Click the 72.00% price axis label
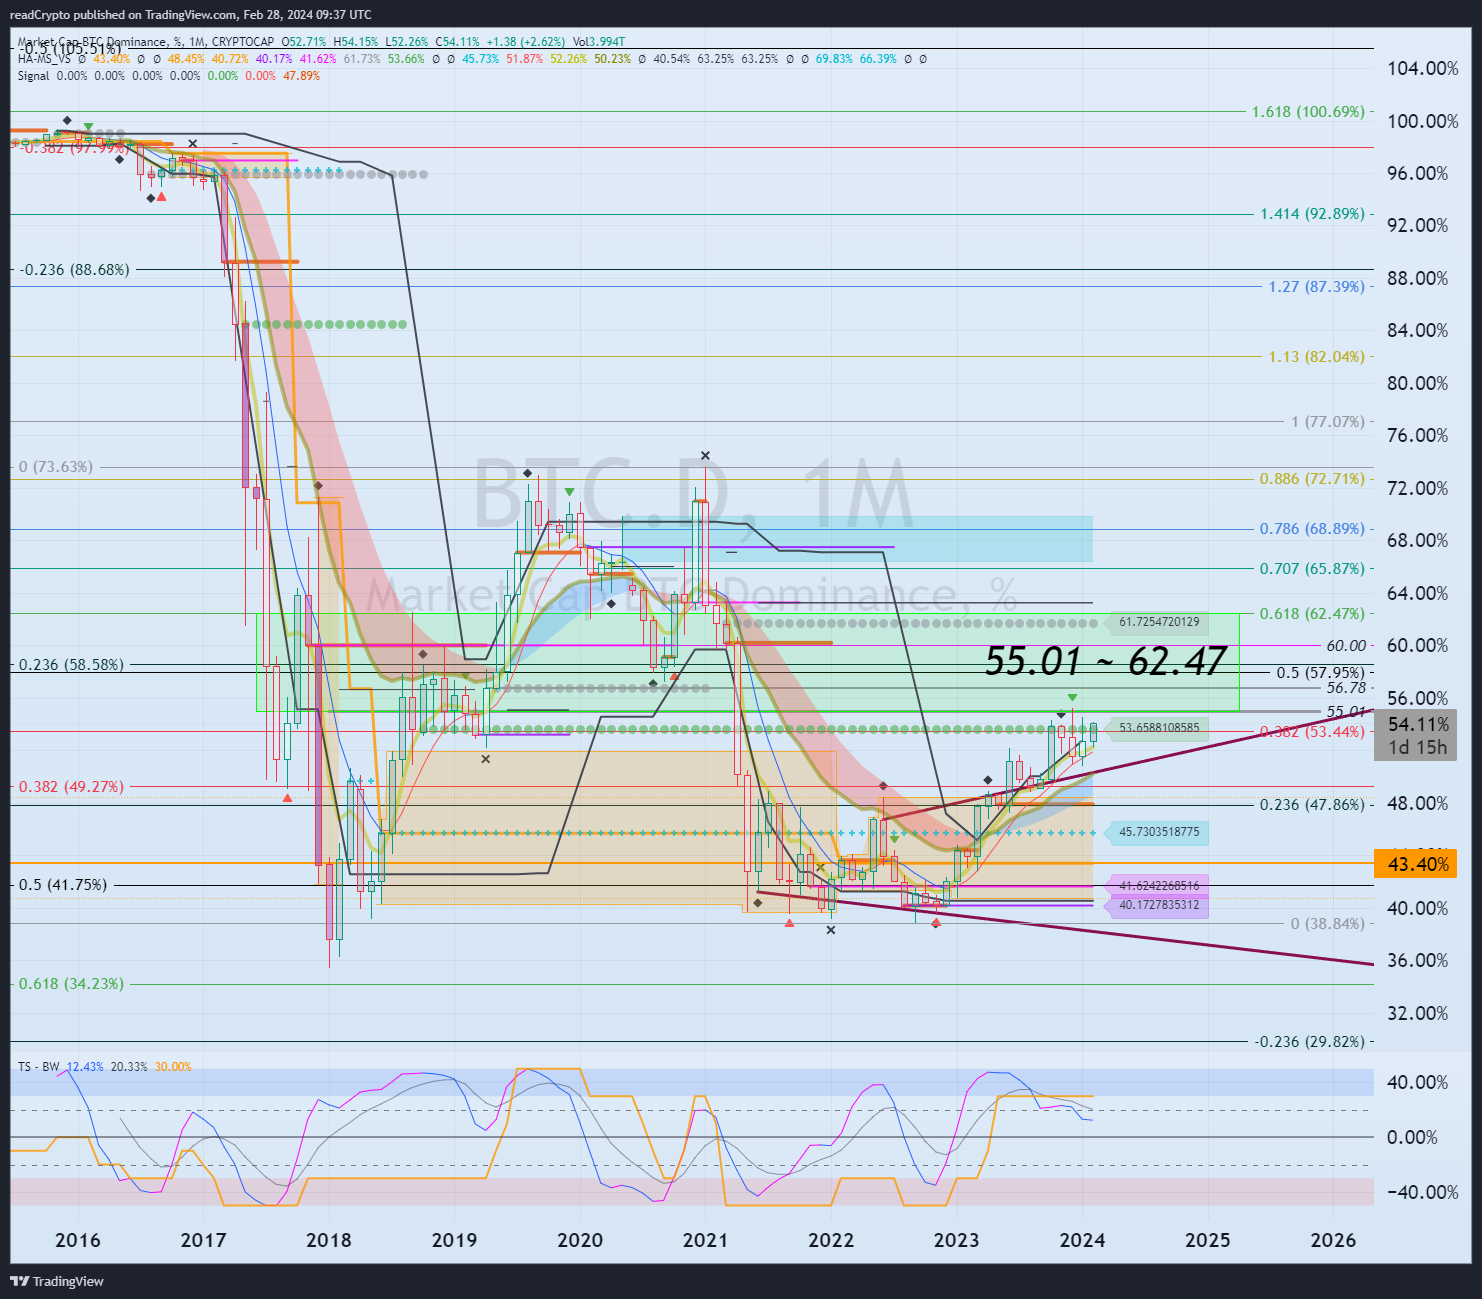The width and height of the screenshot is (1482, 1299). pyautogui.click(x=1418, y=488)
